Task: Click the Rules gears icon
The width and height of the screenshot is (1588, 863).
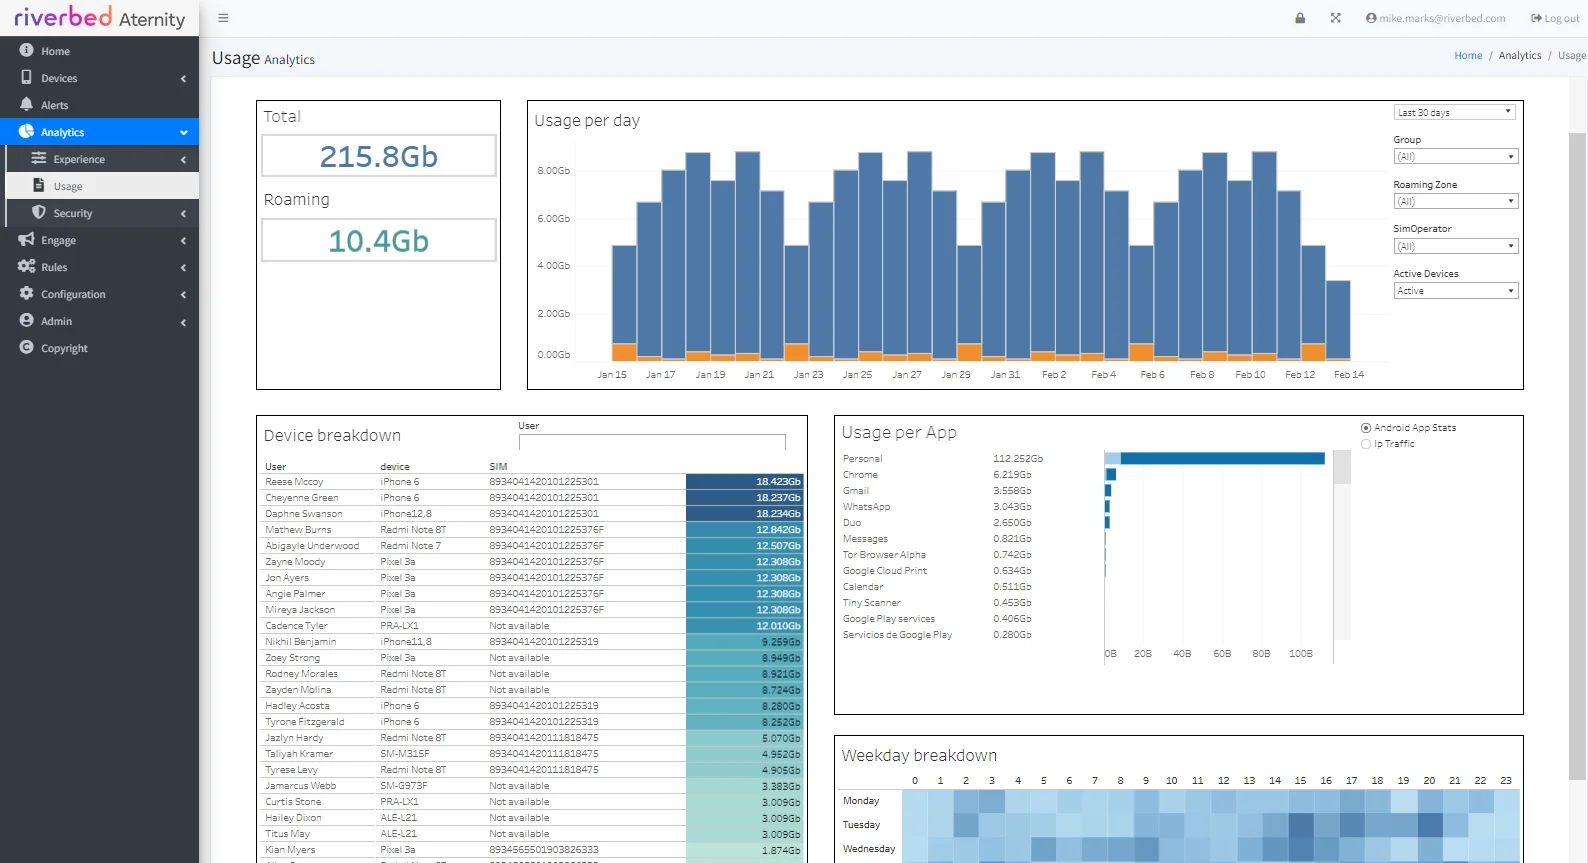Action: (26, 266)
